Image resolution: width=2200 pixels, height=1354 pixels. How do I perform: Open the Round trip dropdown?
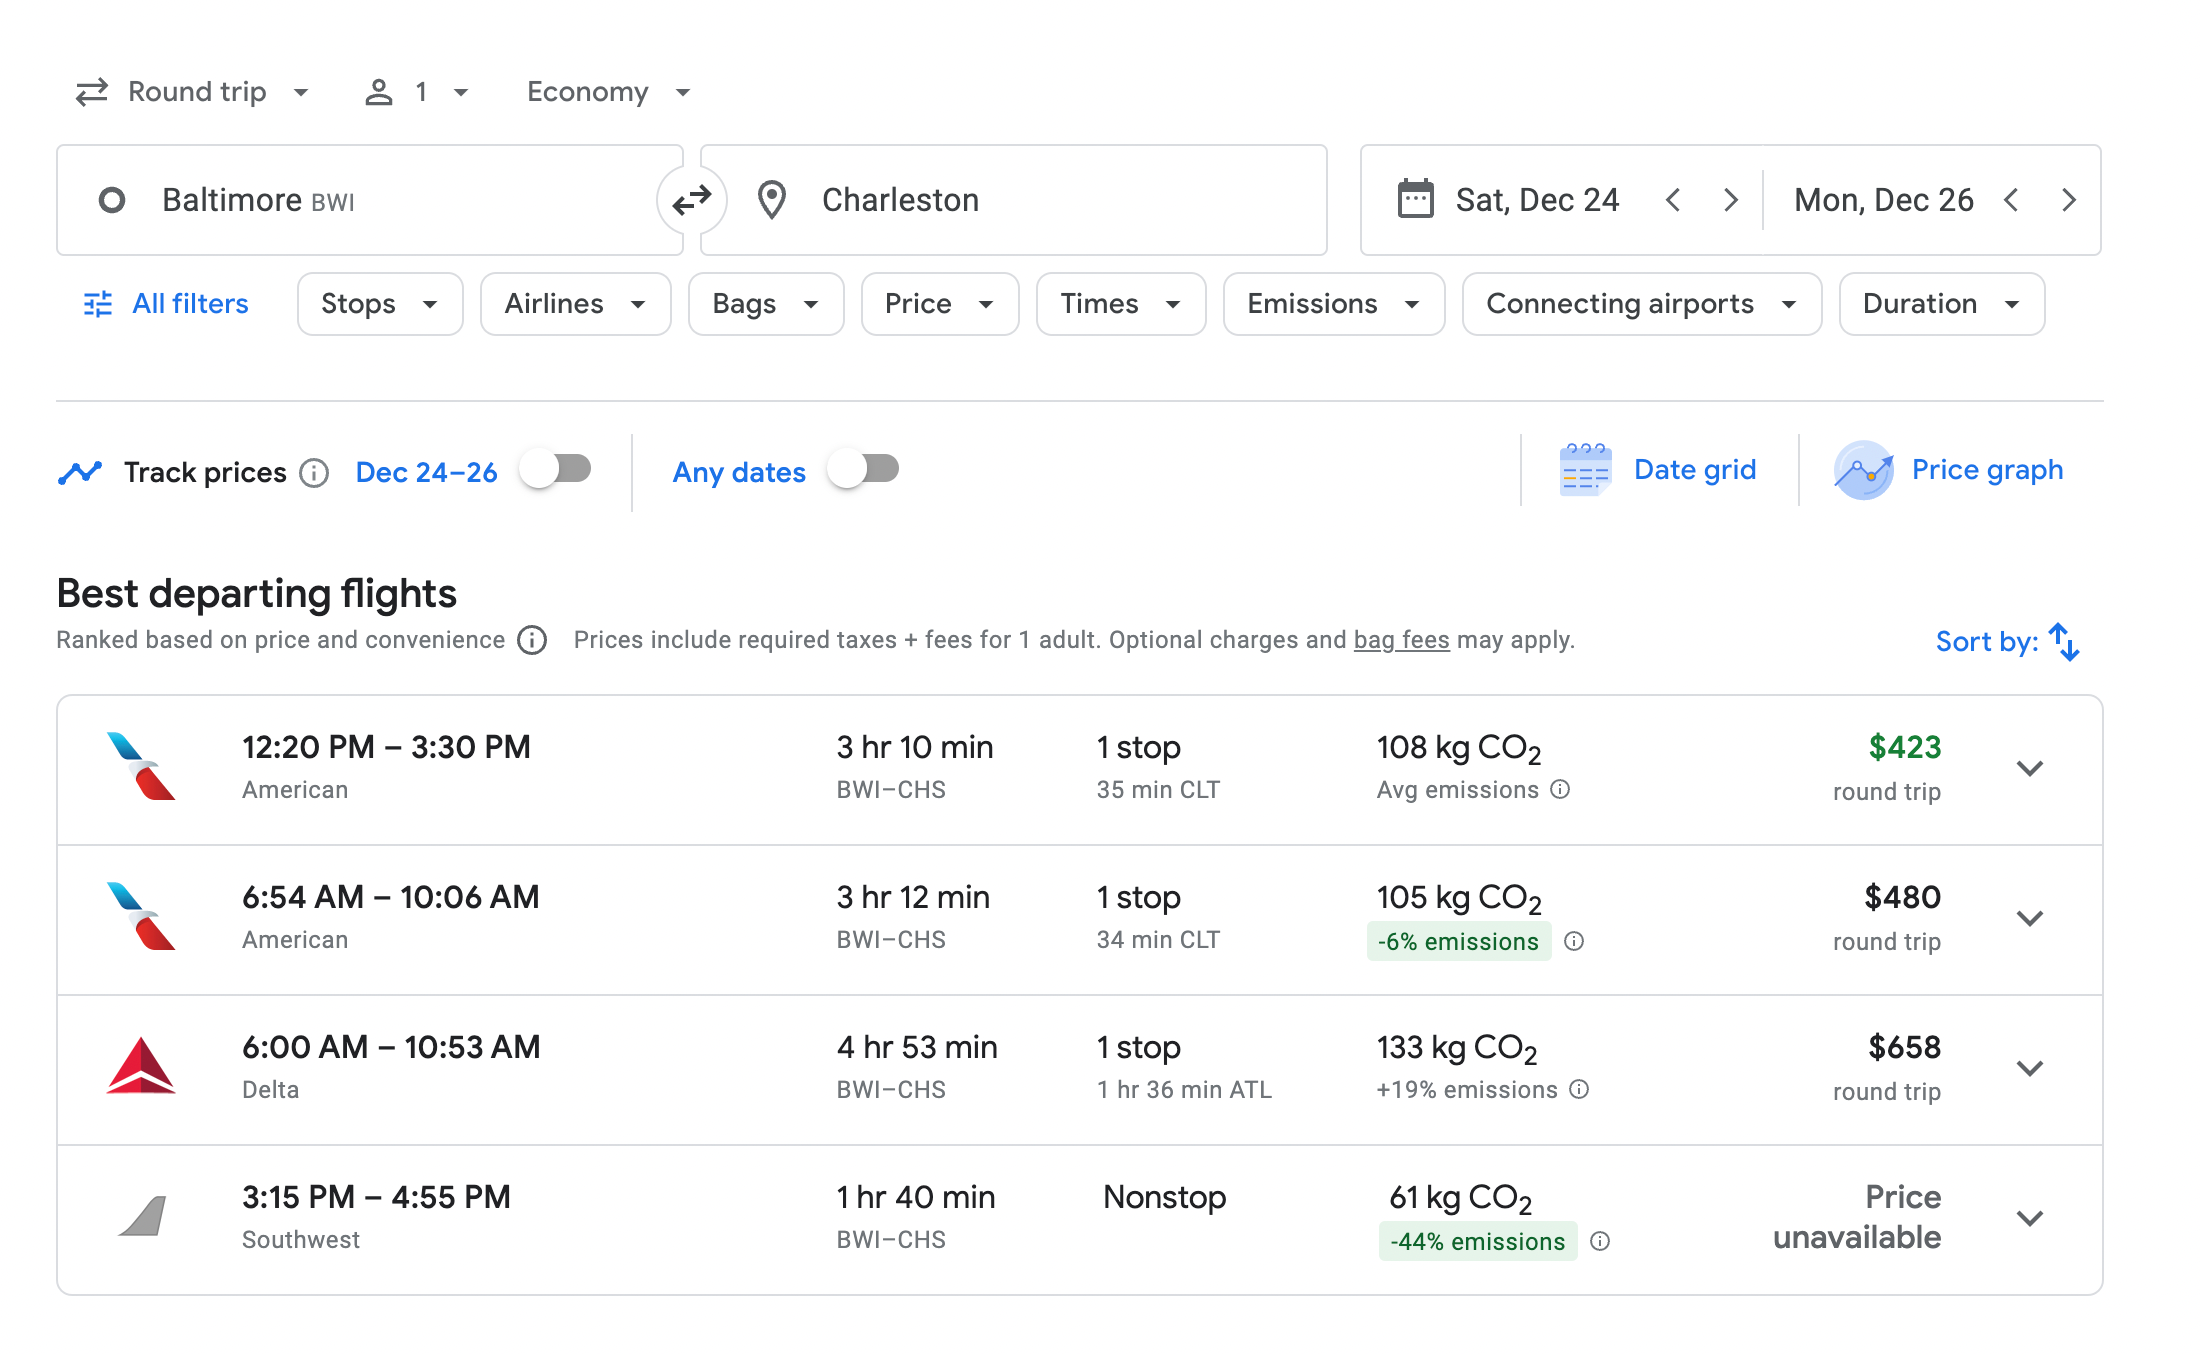click(x=195, y=92)
